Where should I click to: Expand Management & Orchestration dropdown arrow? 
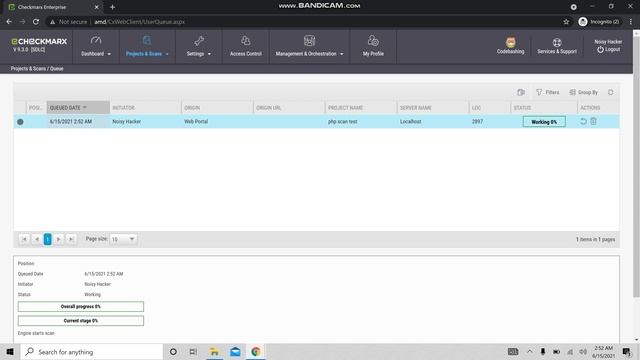pos(342,54)
